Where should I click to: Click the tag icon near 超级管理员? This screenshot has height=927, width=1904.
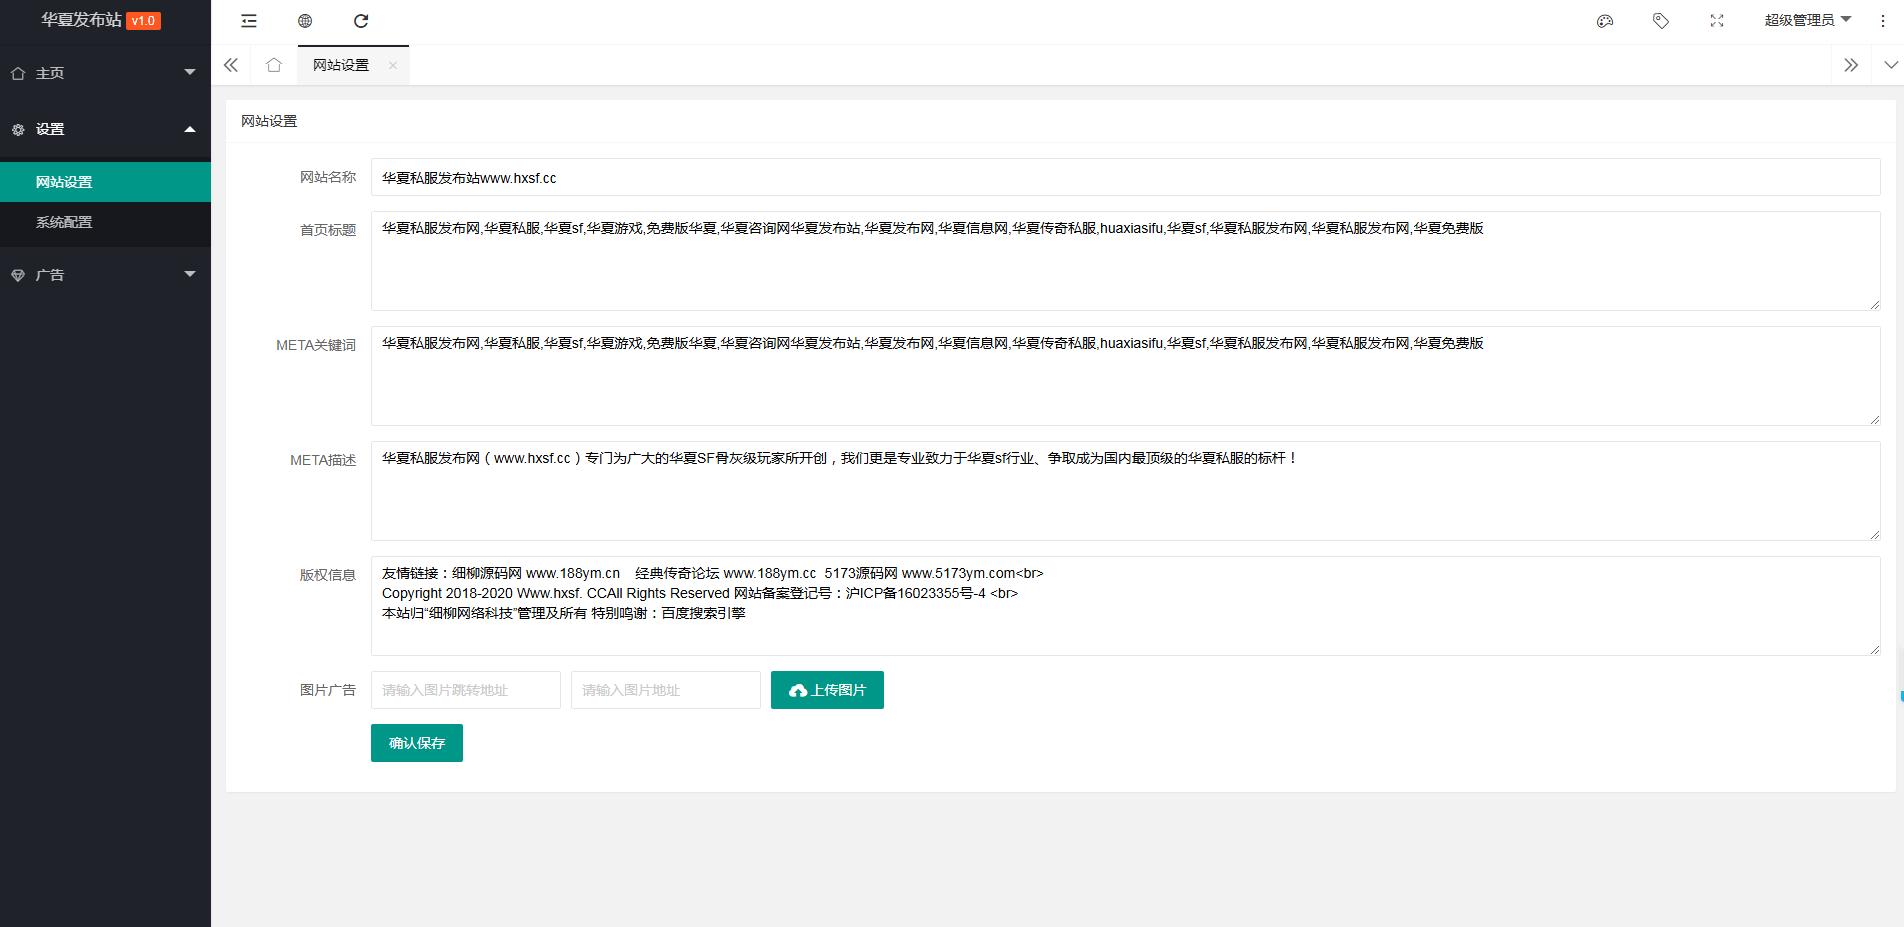(x=1661, y=20)
